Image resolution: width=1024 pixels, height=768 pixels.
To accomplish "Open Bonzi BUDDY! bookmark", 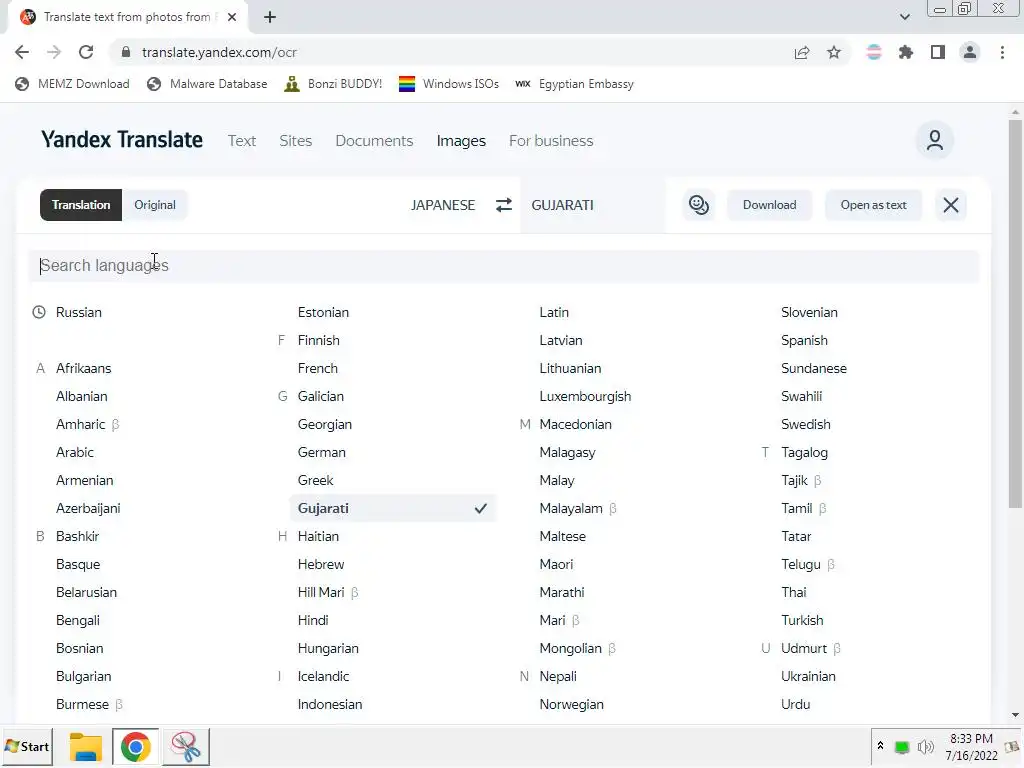I will 333,84.
